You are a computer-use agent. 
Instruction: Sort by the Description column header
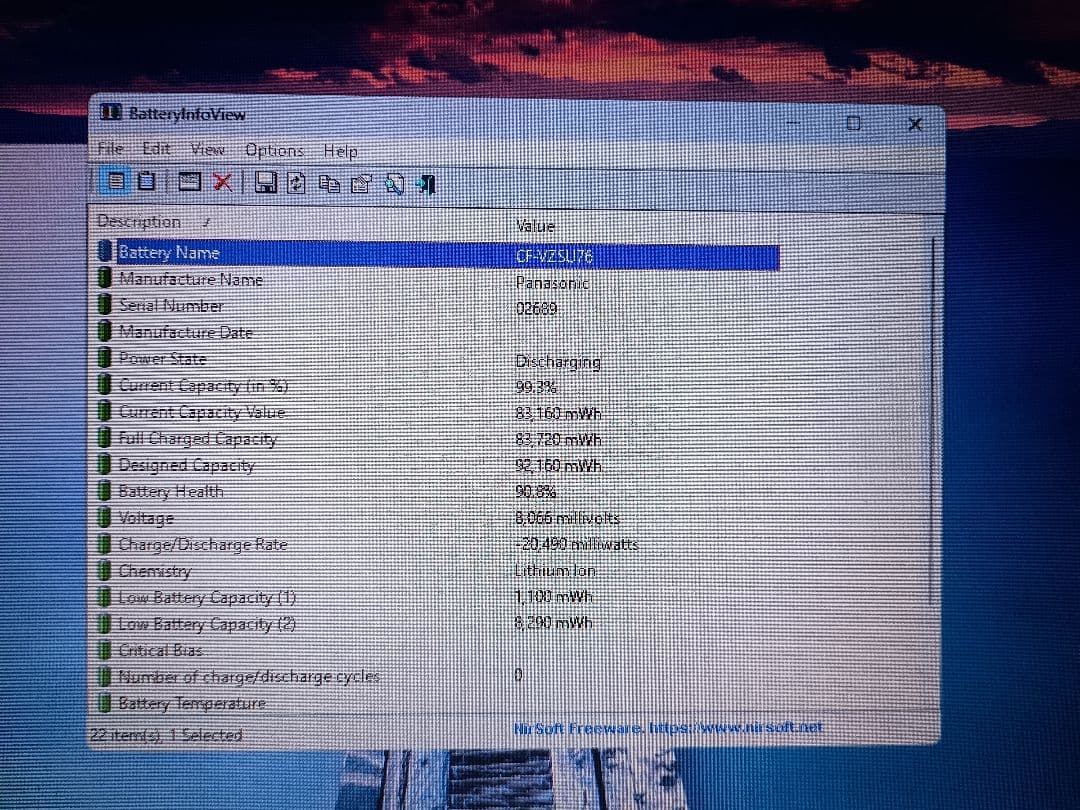click(x=140, y=221)
